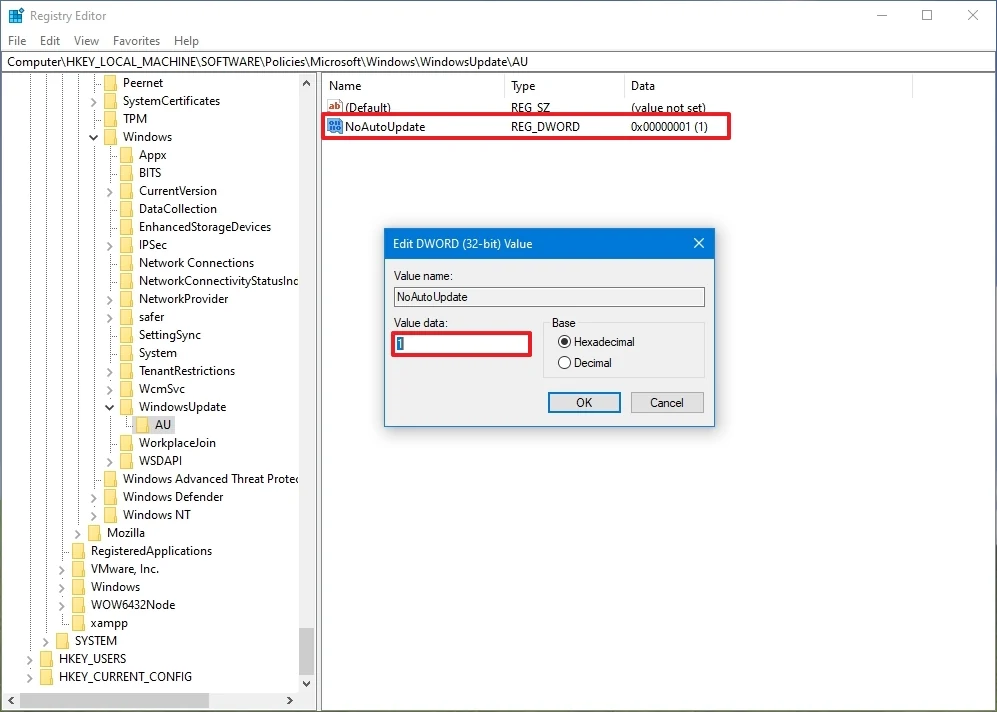Select the SYSTEM key in tree
Viewport: 997px width, 712px height.
(x=96, y=641)
